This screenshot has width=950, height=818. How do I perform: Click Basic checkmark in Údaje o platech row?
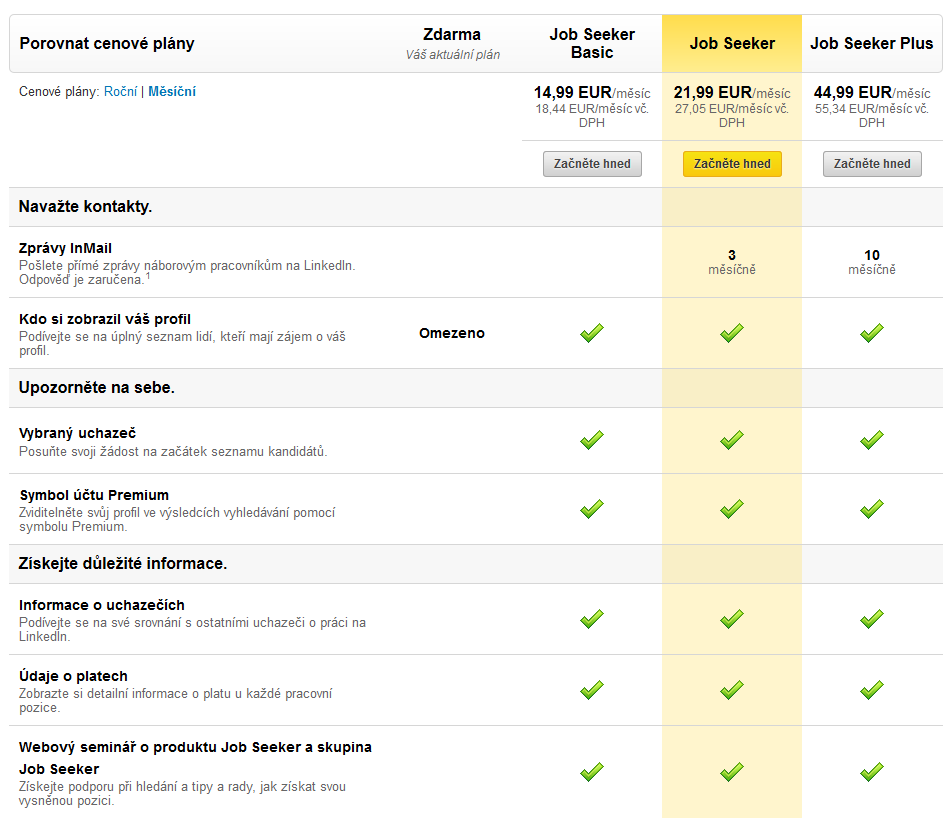click(x=592, y=690)
